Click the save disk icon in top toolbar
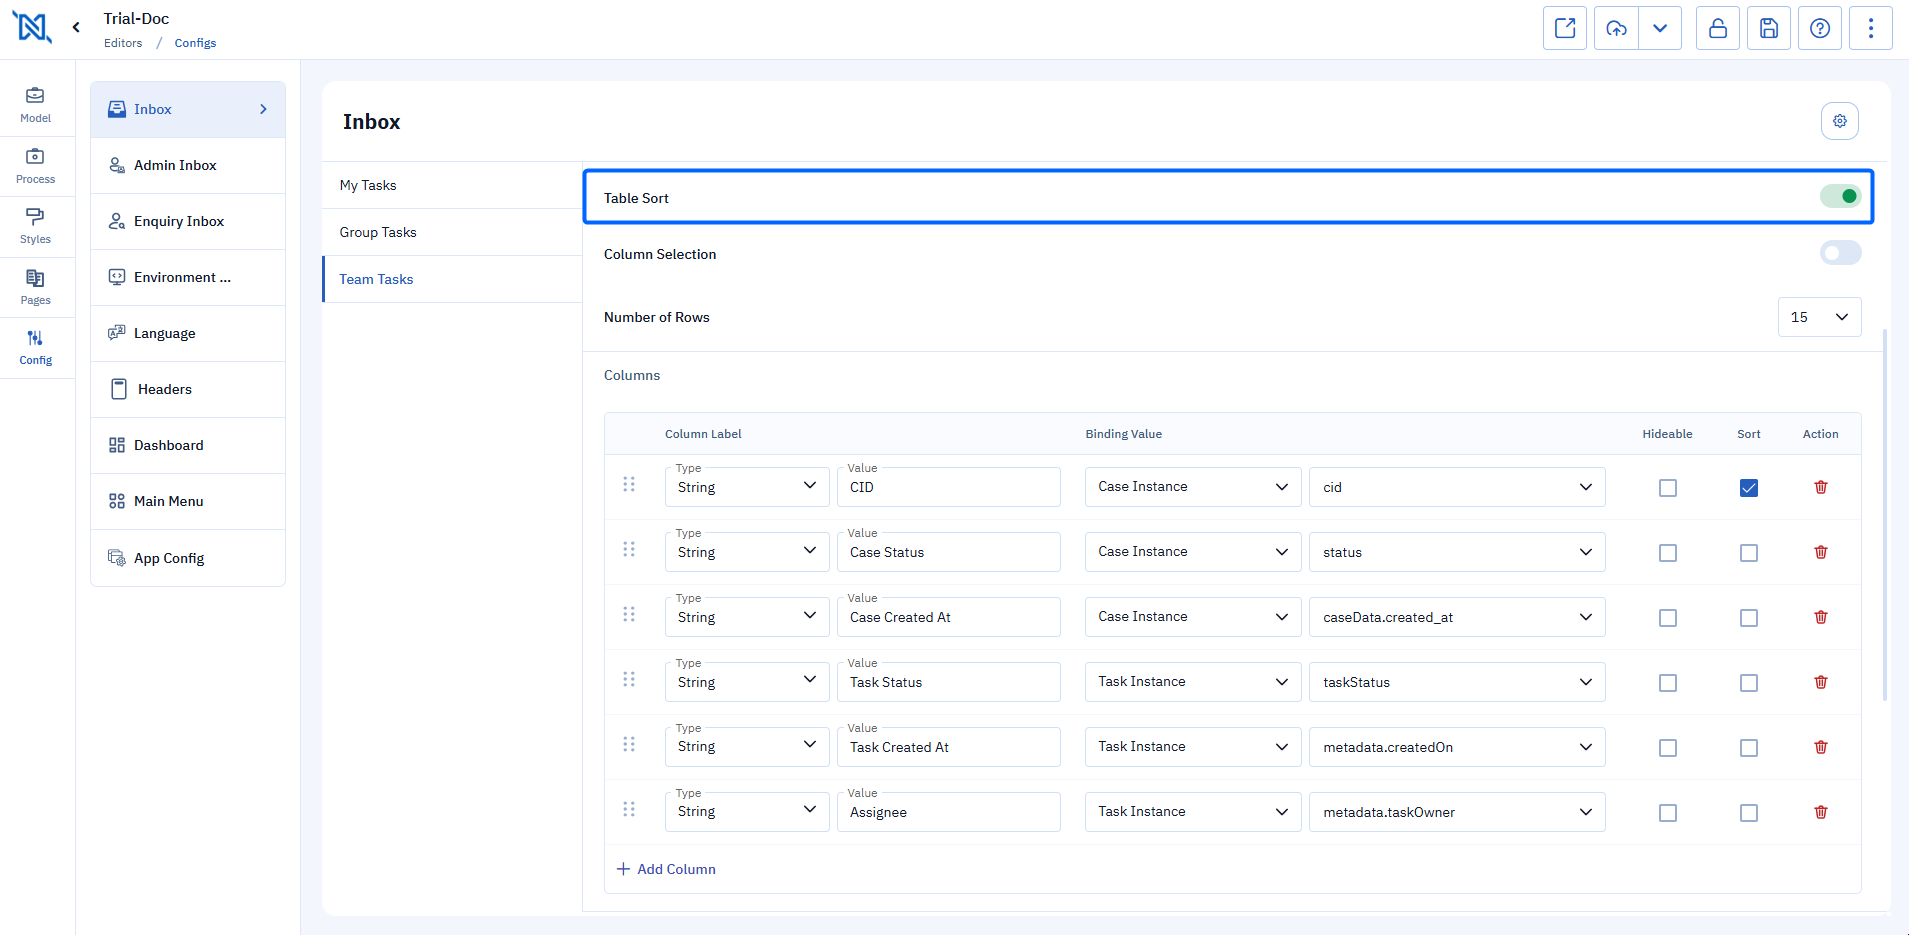Image resolution: width=1909 pixels, height=935 pixels. tap(1768, 28)
